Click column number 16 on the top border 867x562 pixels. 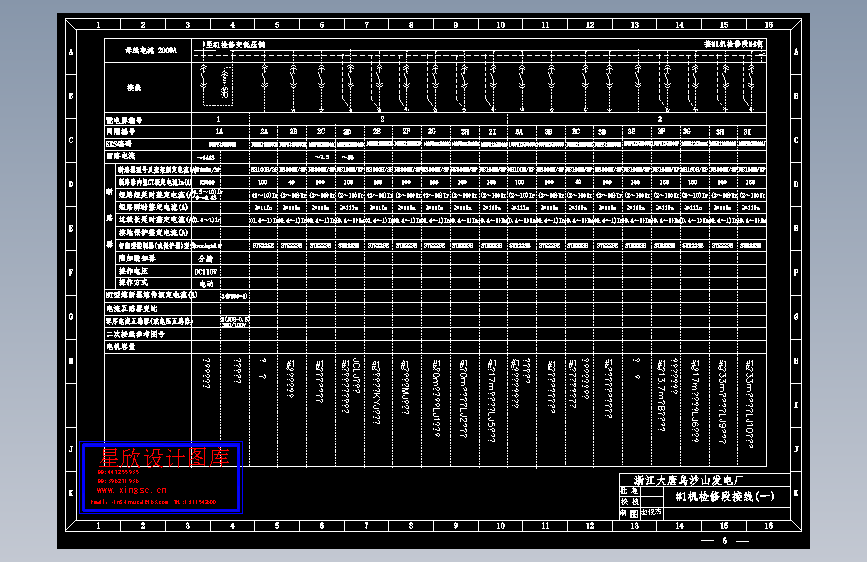pyautogui.click(x=769, y=25)
